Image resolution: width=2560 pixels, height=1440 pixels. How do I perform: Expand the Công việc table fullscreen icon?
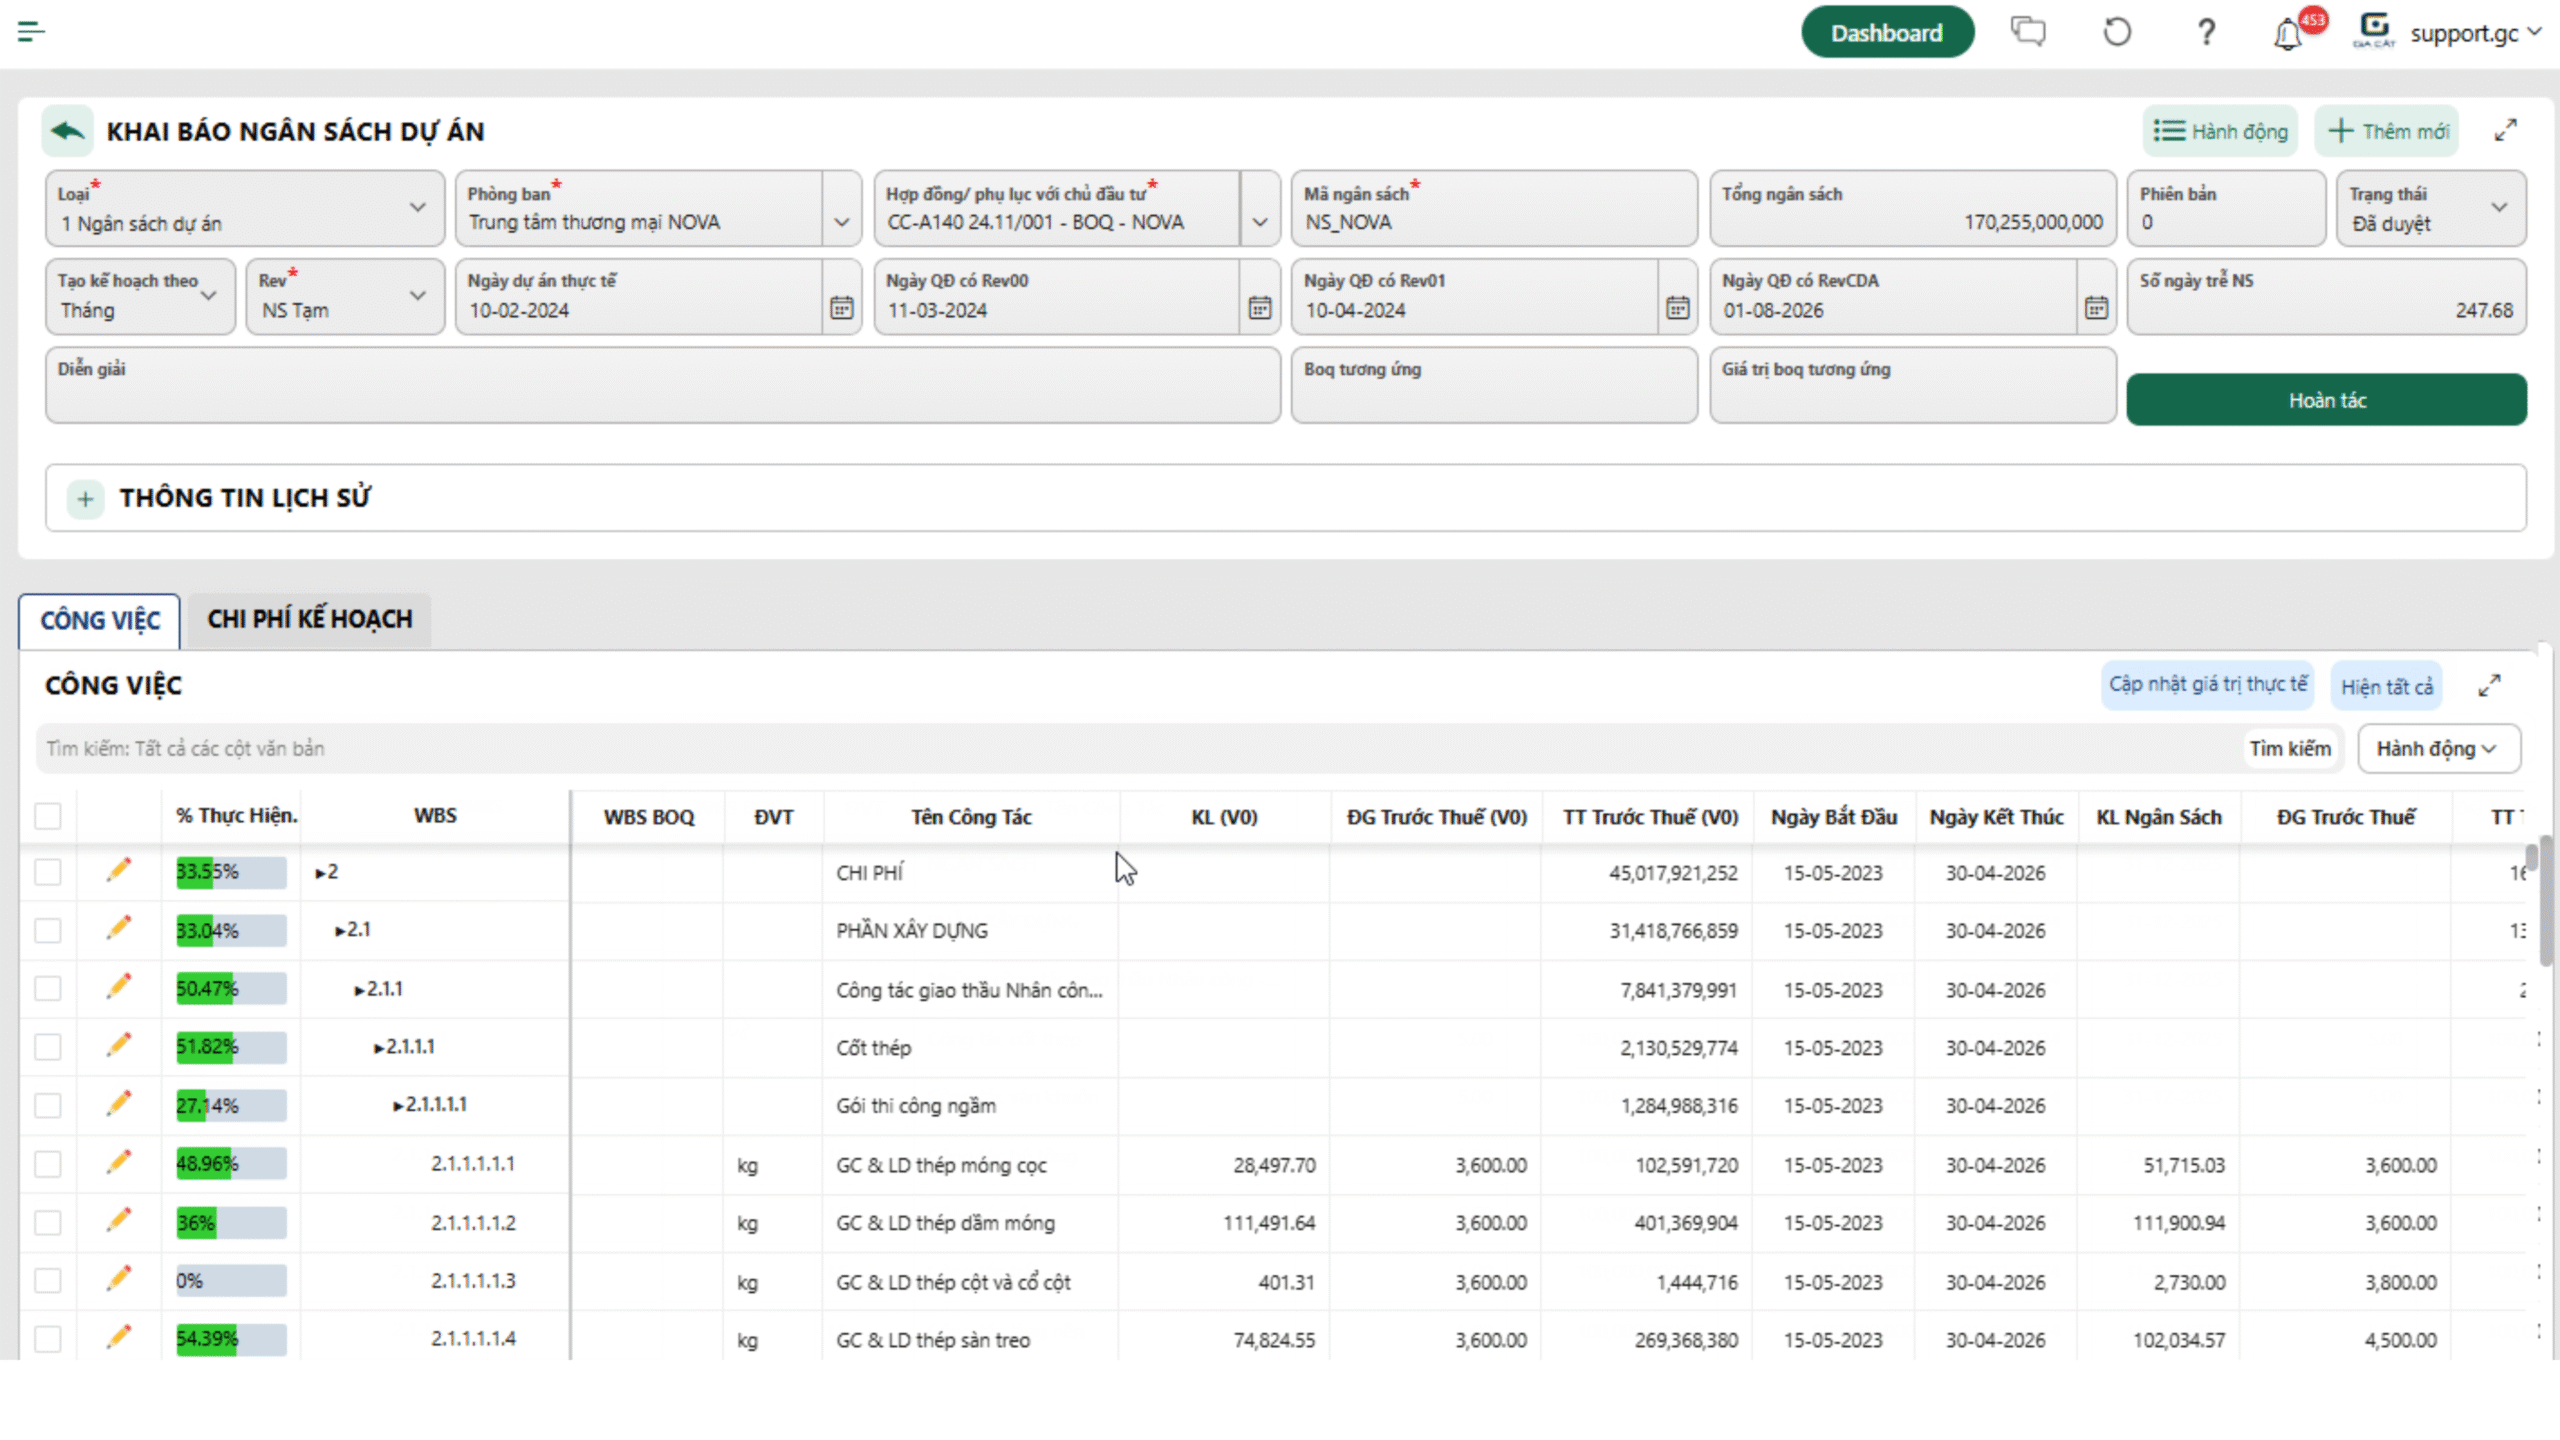(x=2489, y=686)
